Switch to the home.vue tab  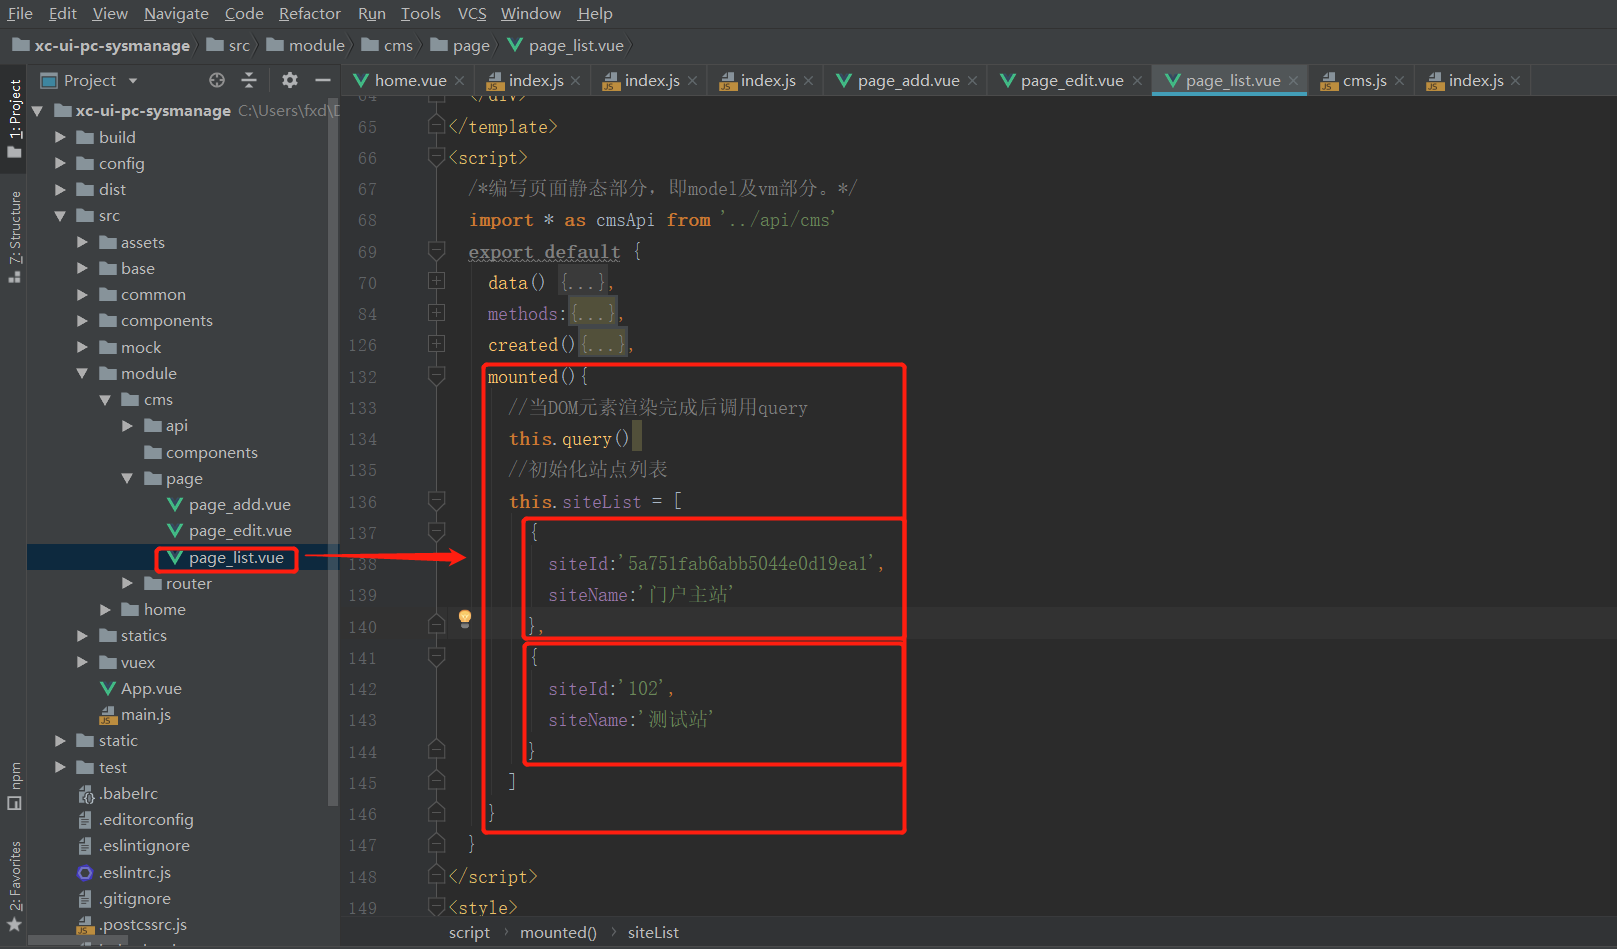coord(410,80)
